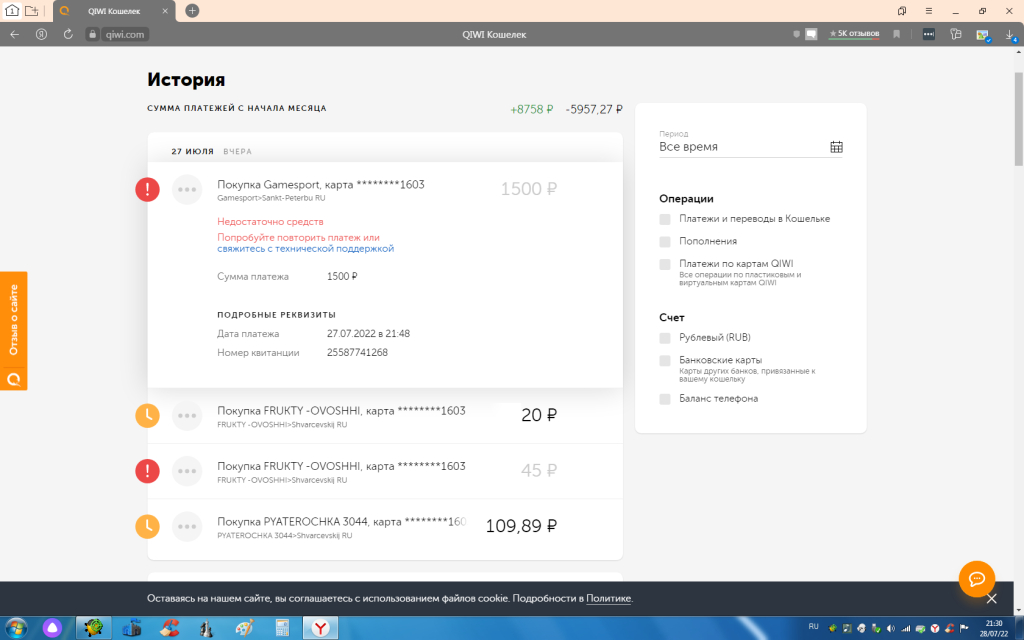Open the Период Все время selector
Viewport: 1024px width, 640px height.
750,142
